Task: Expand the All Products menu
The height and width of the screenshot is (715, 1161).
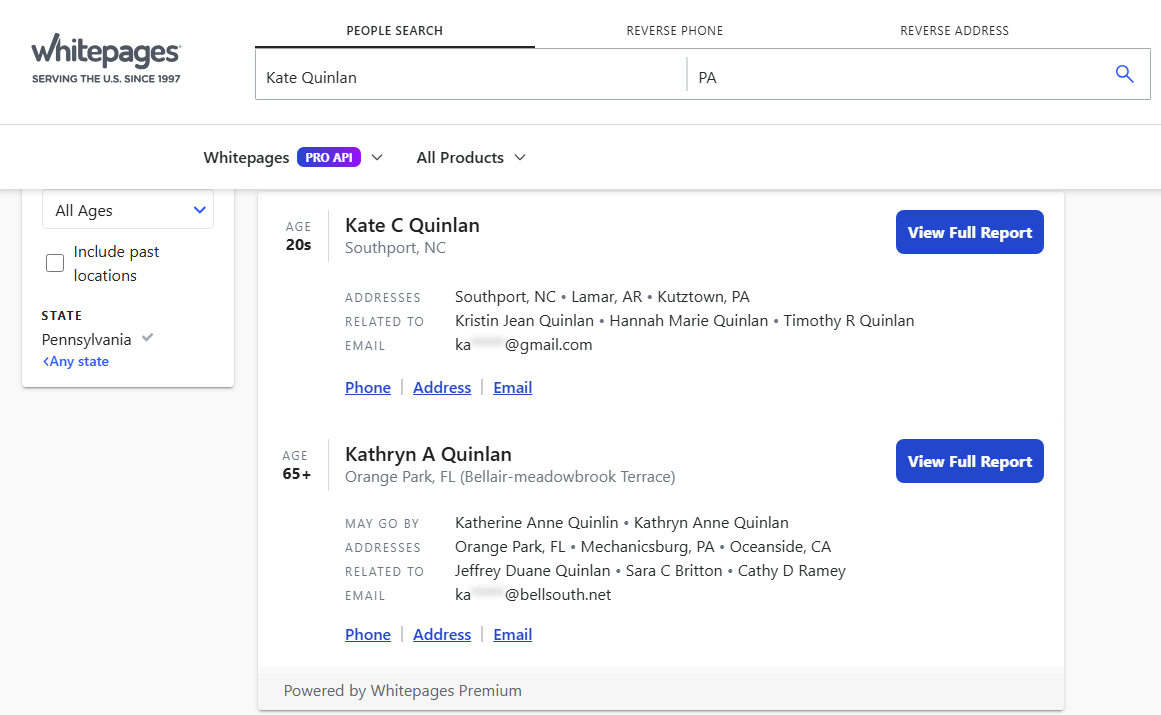Action: click(x=471, y=158)
